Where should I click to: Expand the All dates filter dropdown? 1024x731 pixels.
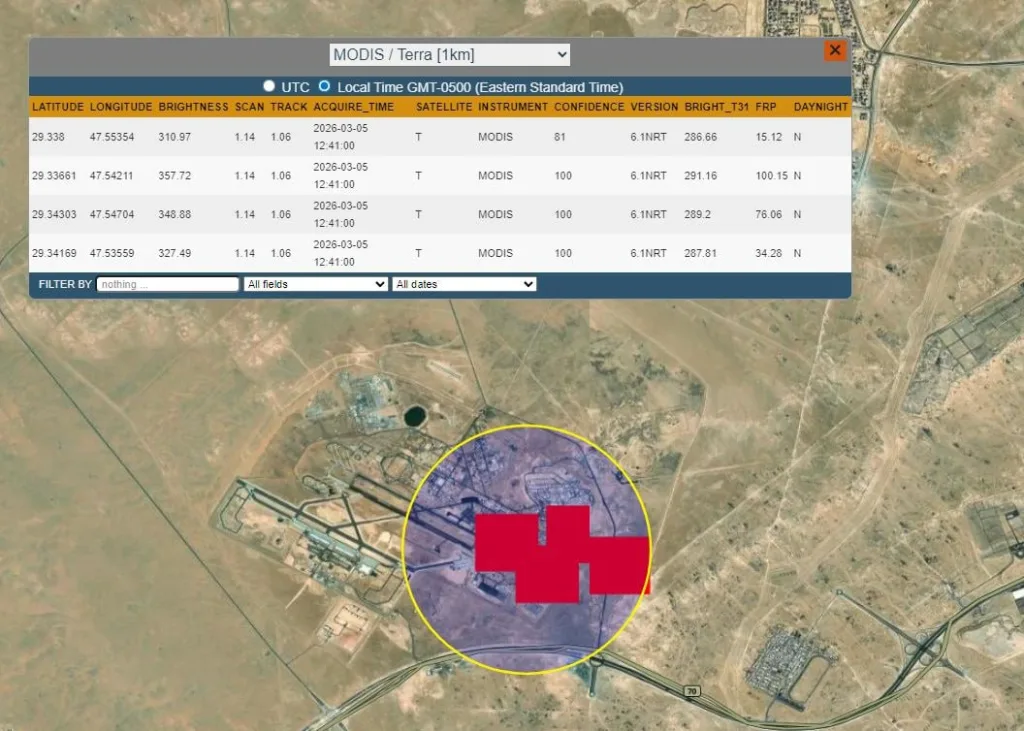coord(464,284)
